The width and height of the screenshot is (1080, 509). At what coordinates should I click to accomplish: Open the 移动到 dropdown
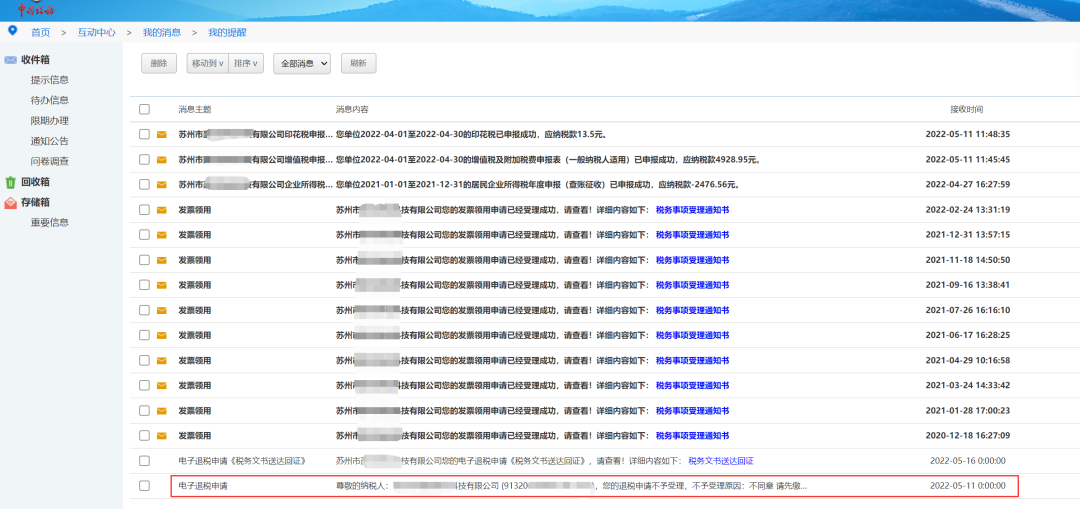tap(207, 63)
